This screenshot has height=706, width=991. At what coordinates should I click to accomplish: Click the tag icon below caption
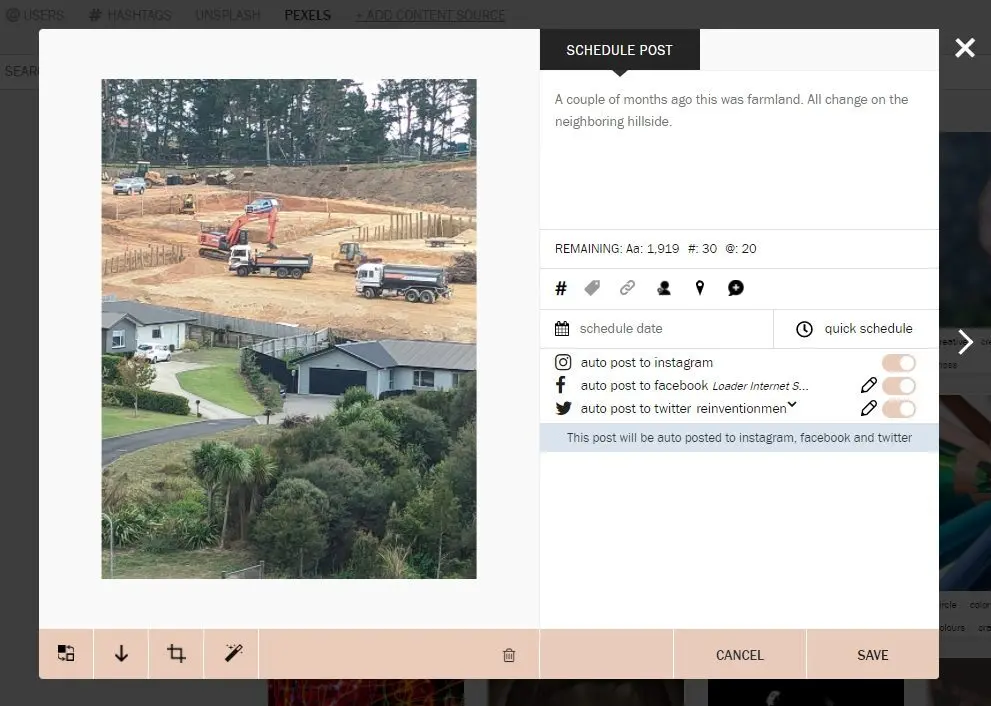point(592,289)
